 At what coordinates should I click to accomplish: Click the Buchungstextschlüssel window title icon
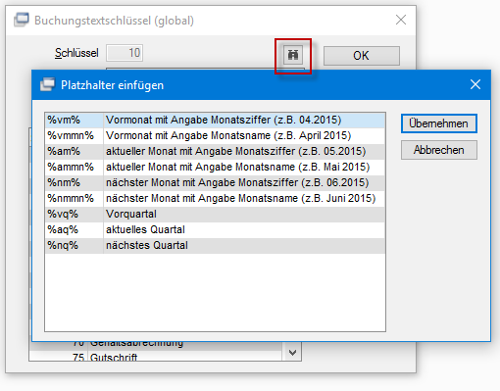(21, 20)
